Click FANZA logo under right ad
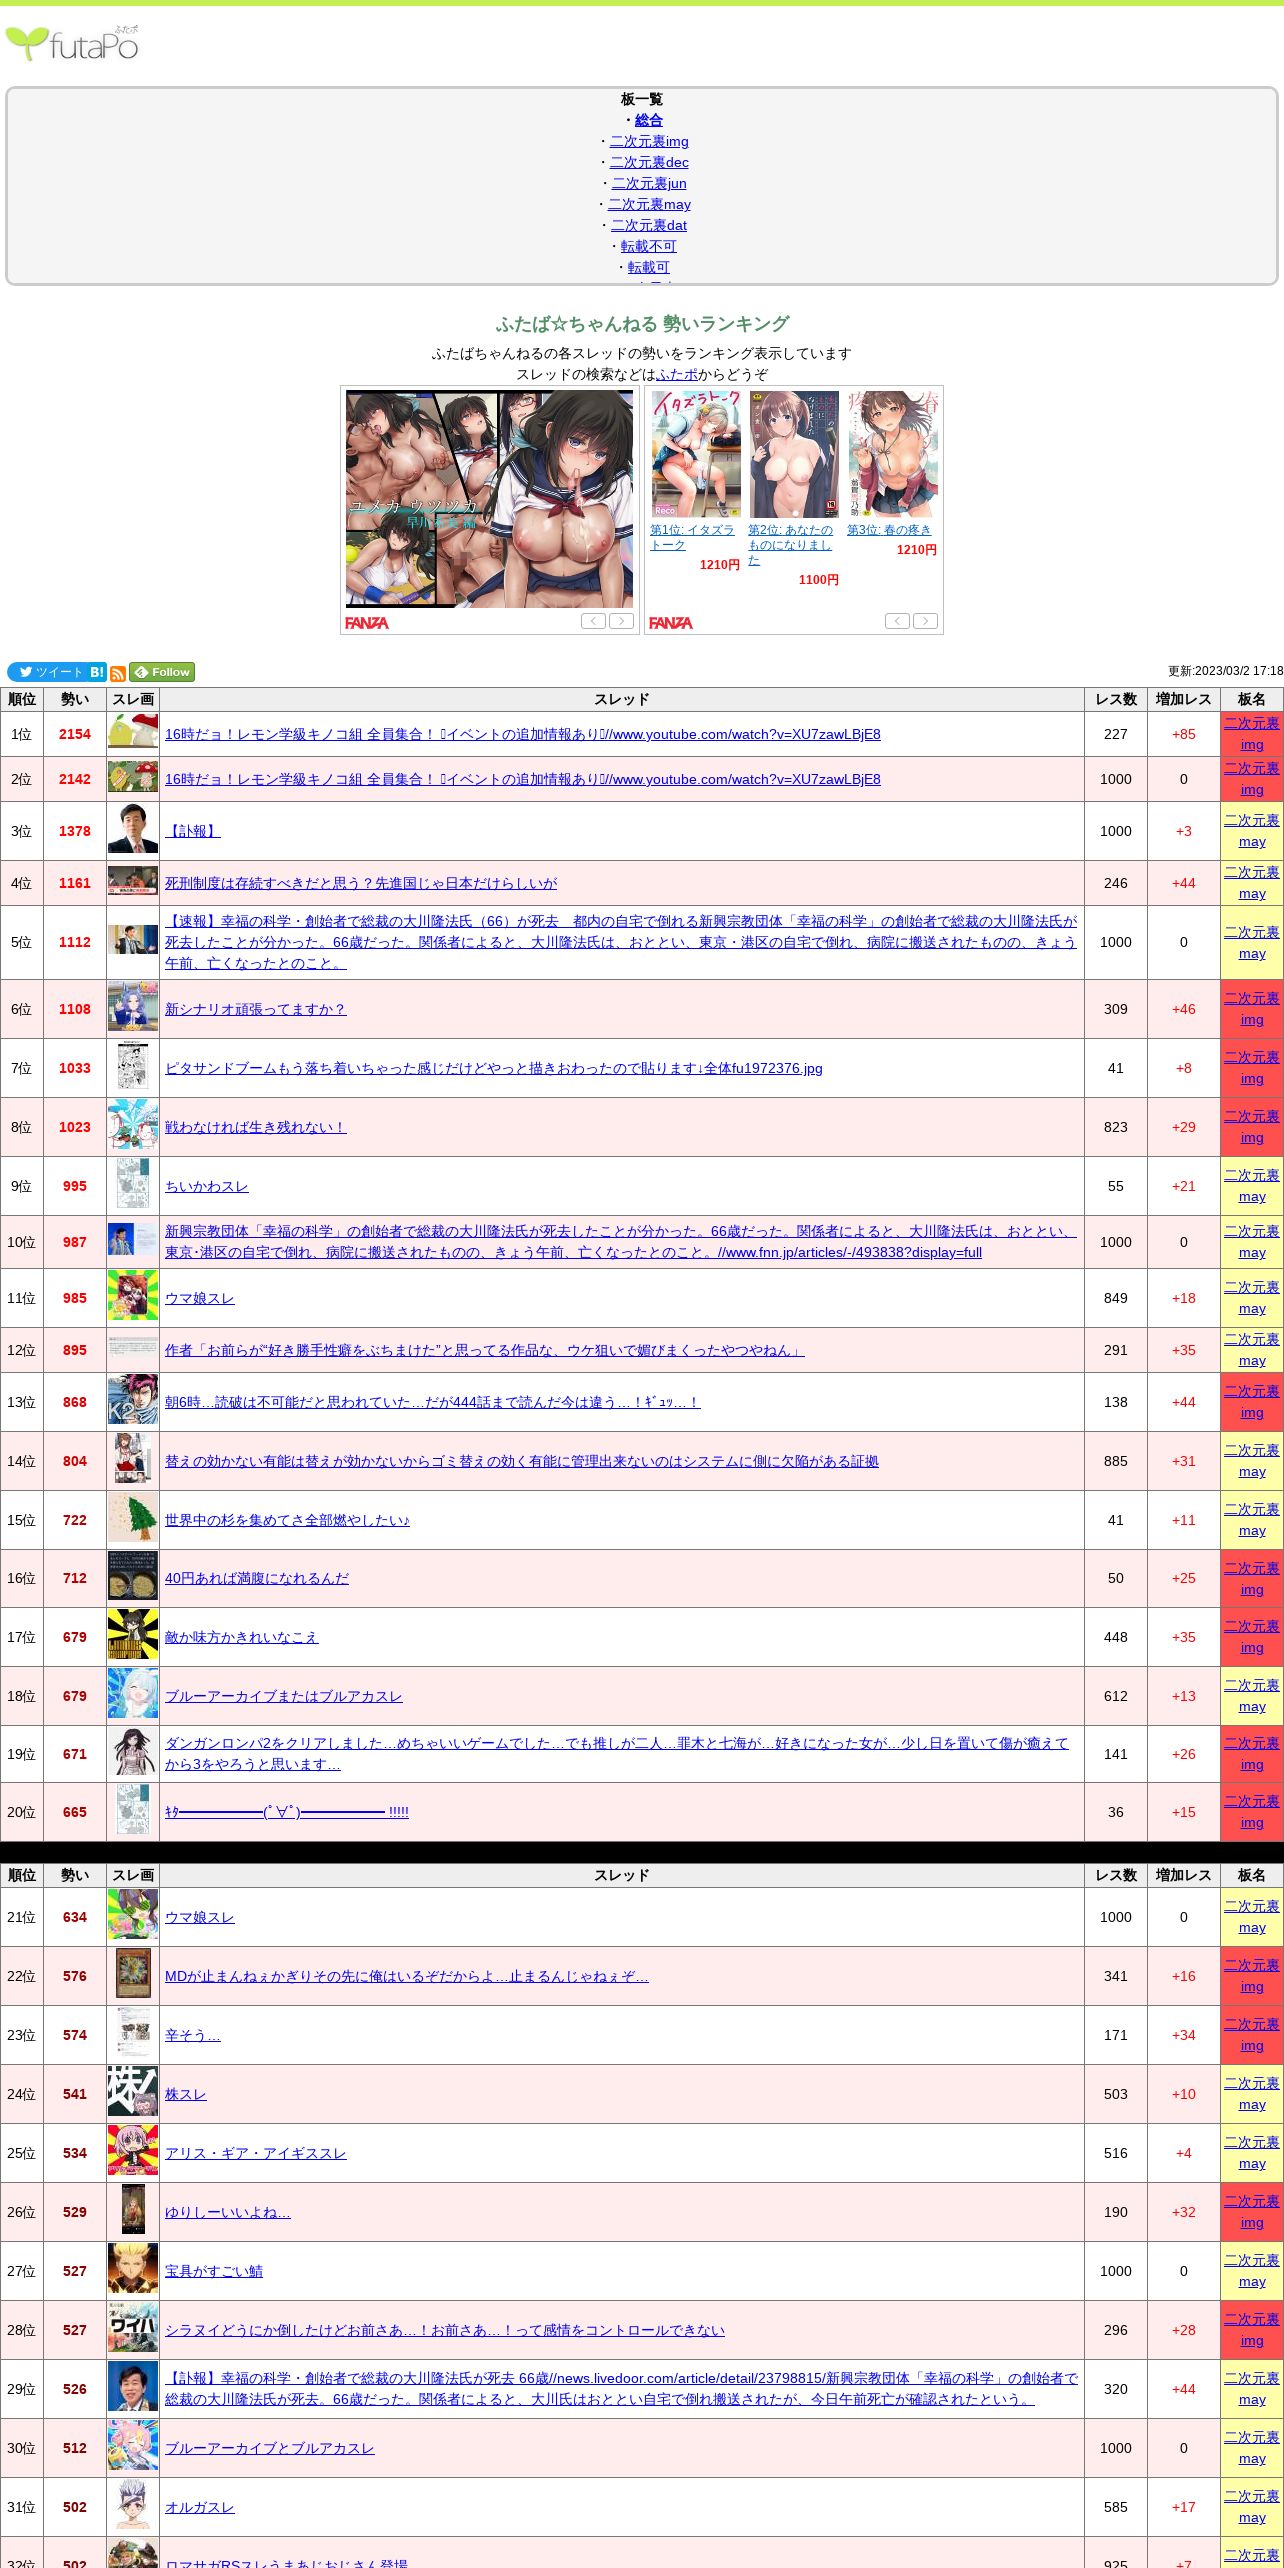Image resolution: width=1284 pixels, height=2568 pixels. pos(671,623)
